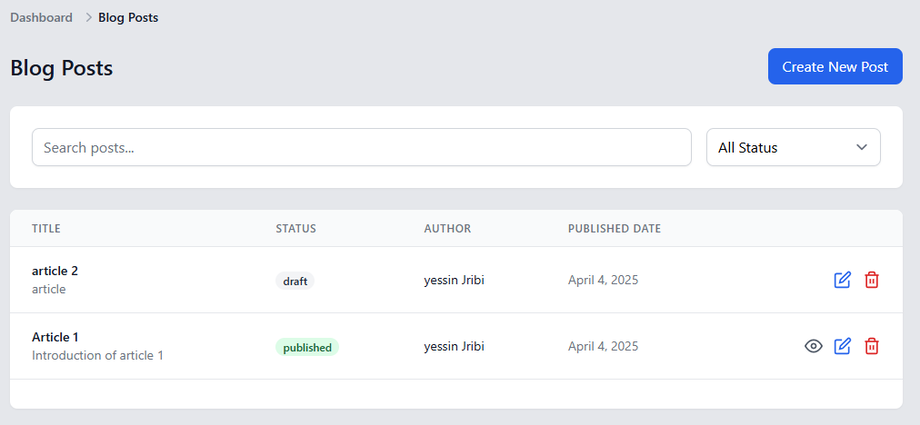Edit Article 1 with the pencil icon
Screen dimensions: 920x425
tap(842, 346)
